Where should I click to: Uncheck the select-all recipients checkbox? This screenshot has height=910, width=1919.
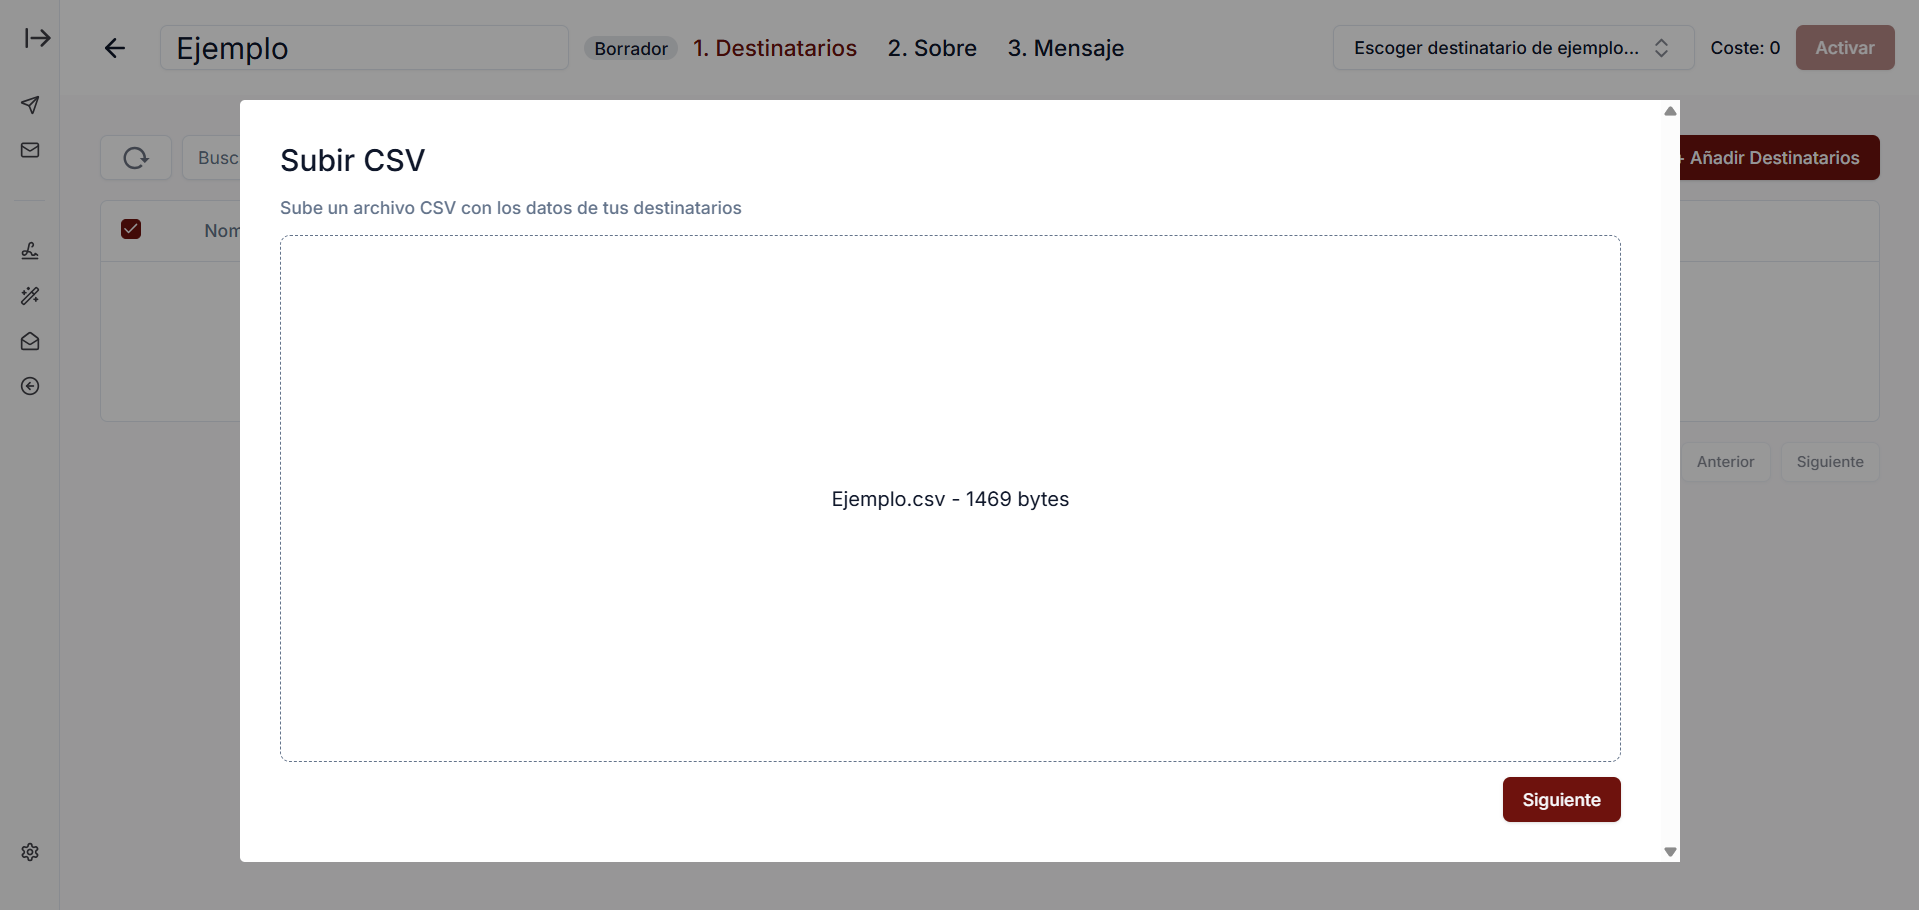pyautogui.click(x=131, y=229)
